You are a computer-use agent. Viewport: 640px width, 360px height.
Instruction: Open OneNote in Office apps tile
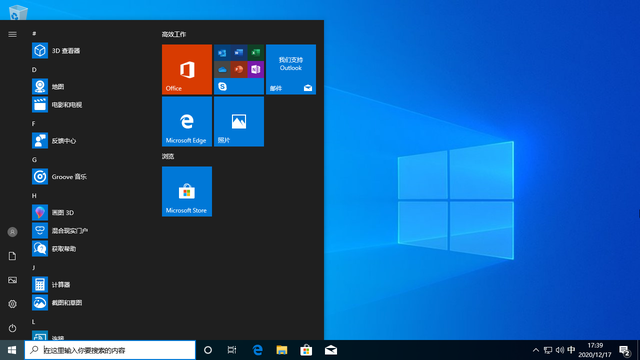(256, 69)
